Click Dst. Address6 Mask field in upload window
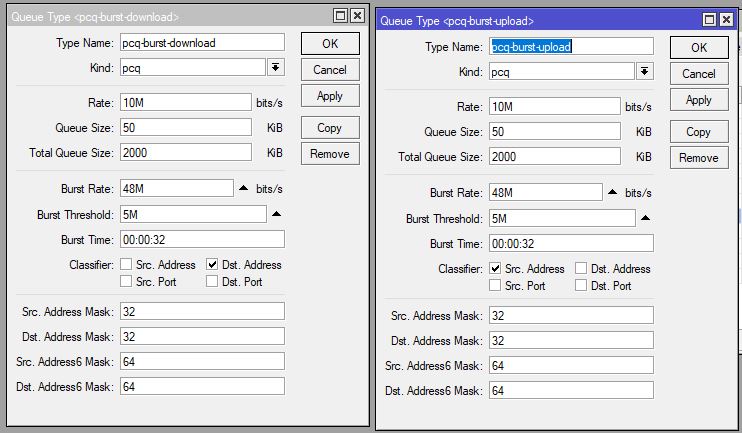This screenshot has width=742, height=433. (x=571, y=391)
